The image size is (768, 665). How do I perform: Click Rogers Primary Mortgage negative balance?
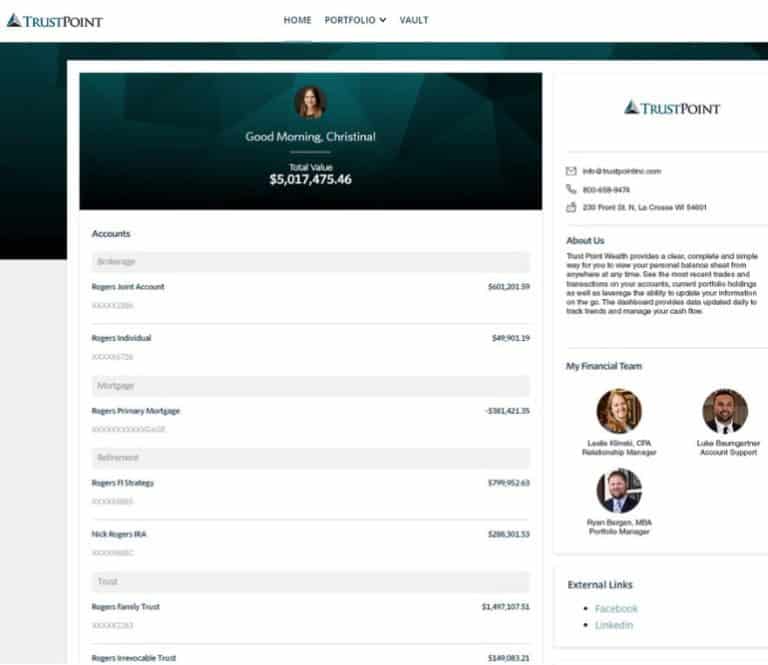pyautogui.click(x=507, y=411)
